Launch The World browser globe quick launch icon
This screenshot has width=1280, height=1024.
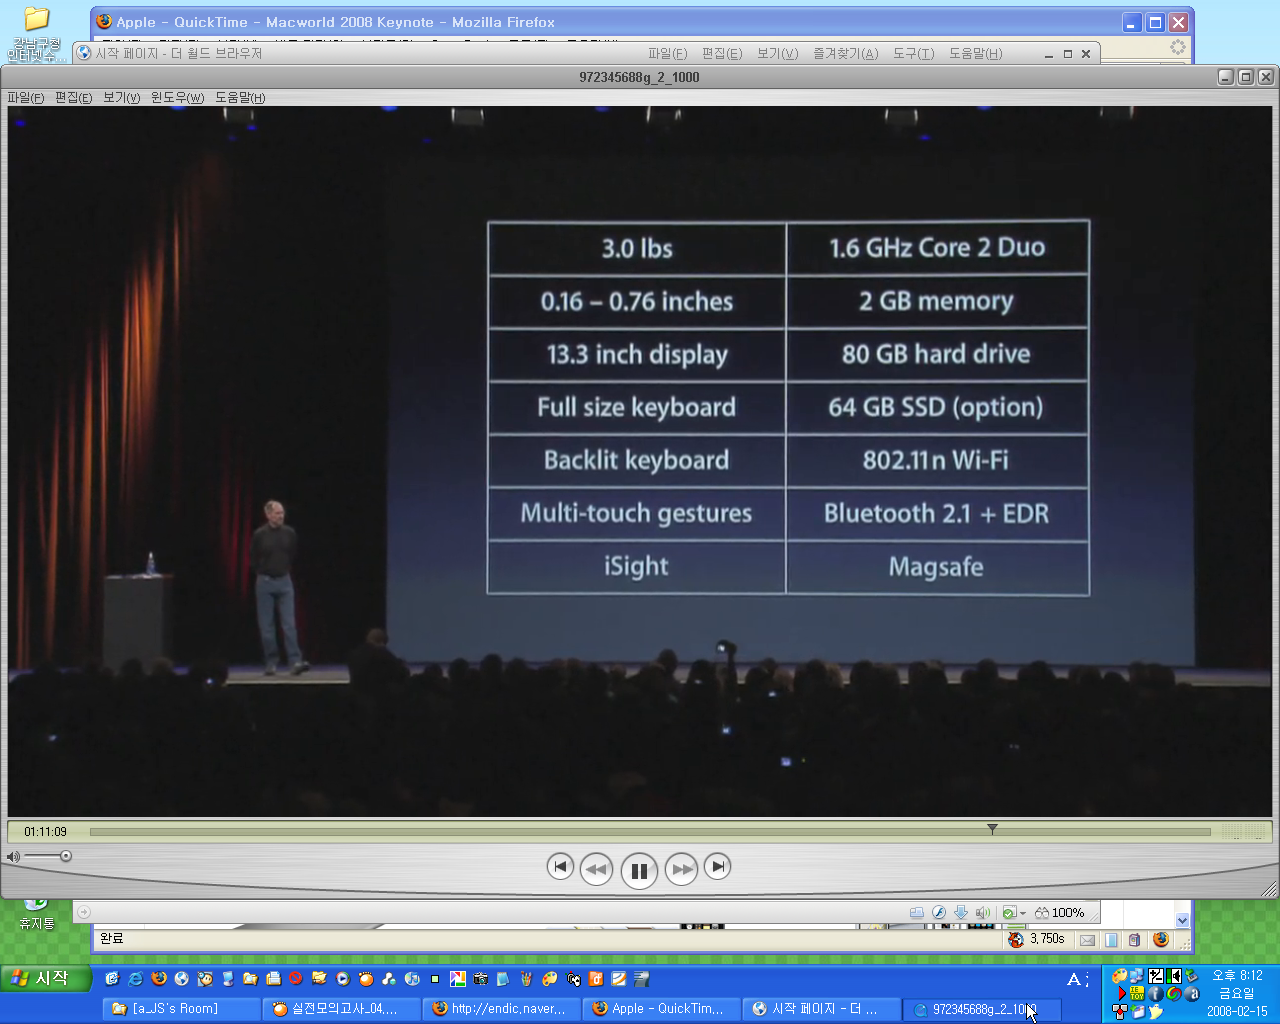181,979
